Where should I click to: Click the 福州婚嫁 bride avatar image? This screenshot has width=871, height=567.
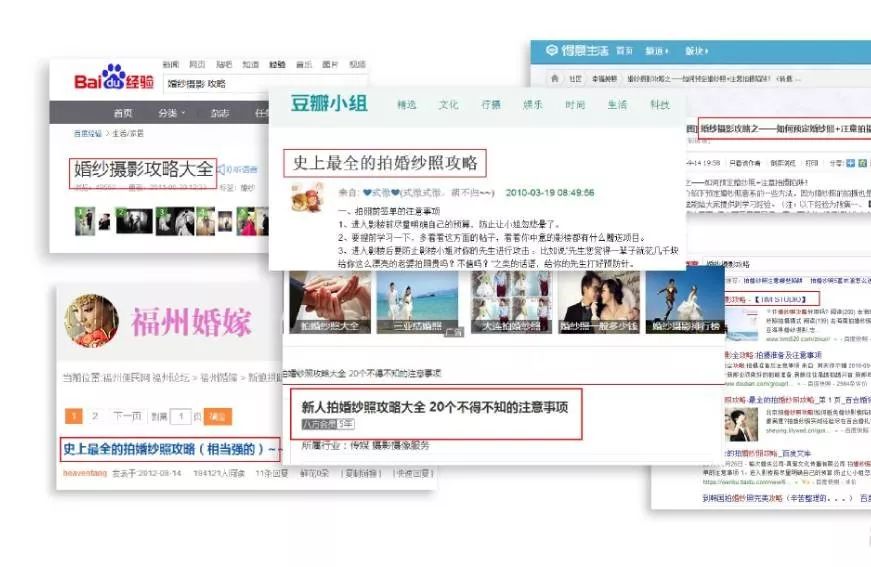pos(91,320)
